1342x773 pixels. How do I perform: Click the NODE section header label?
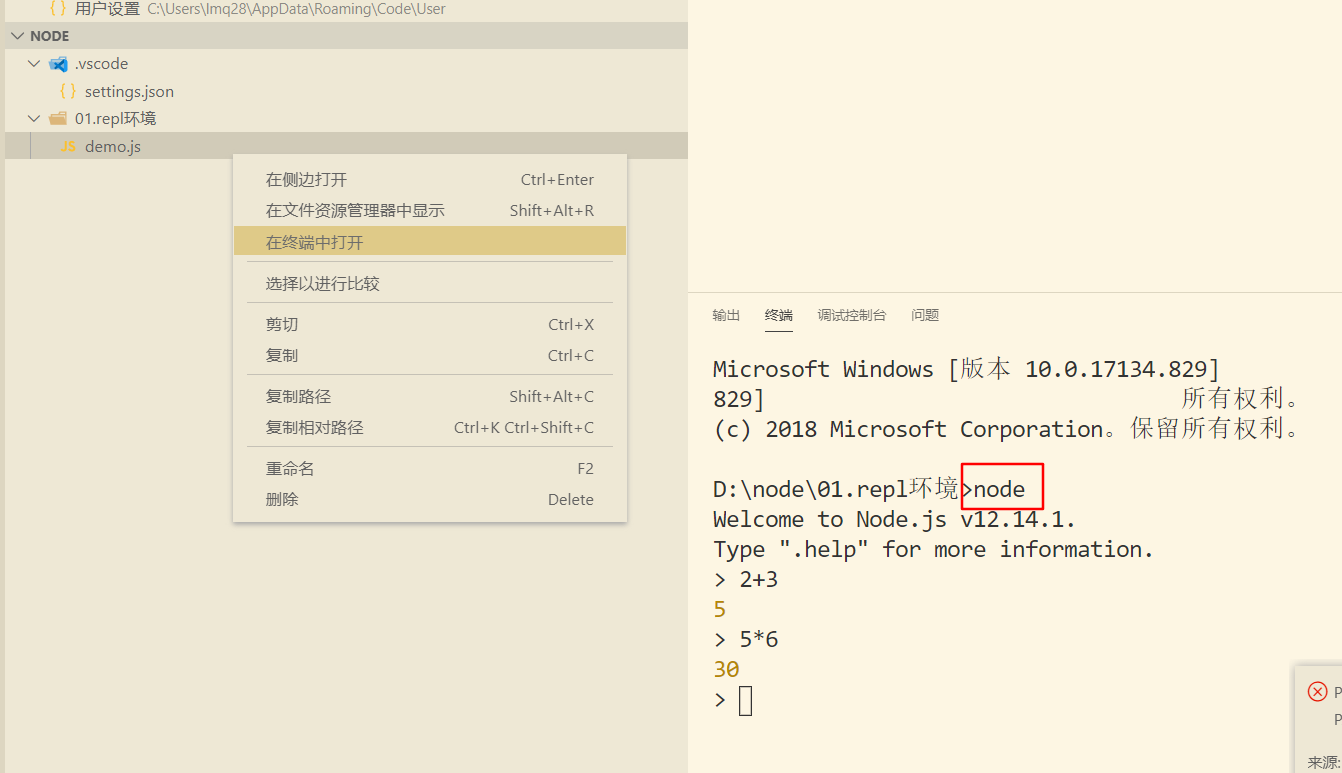click(x=50, y=36)
